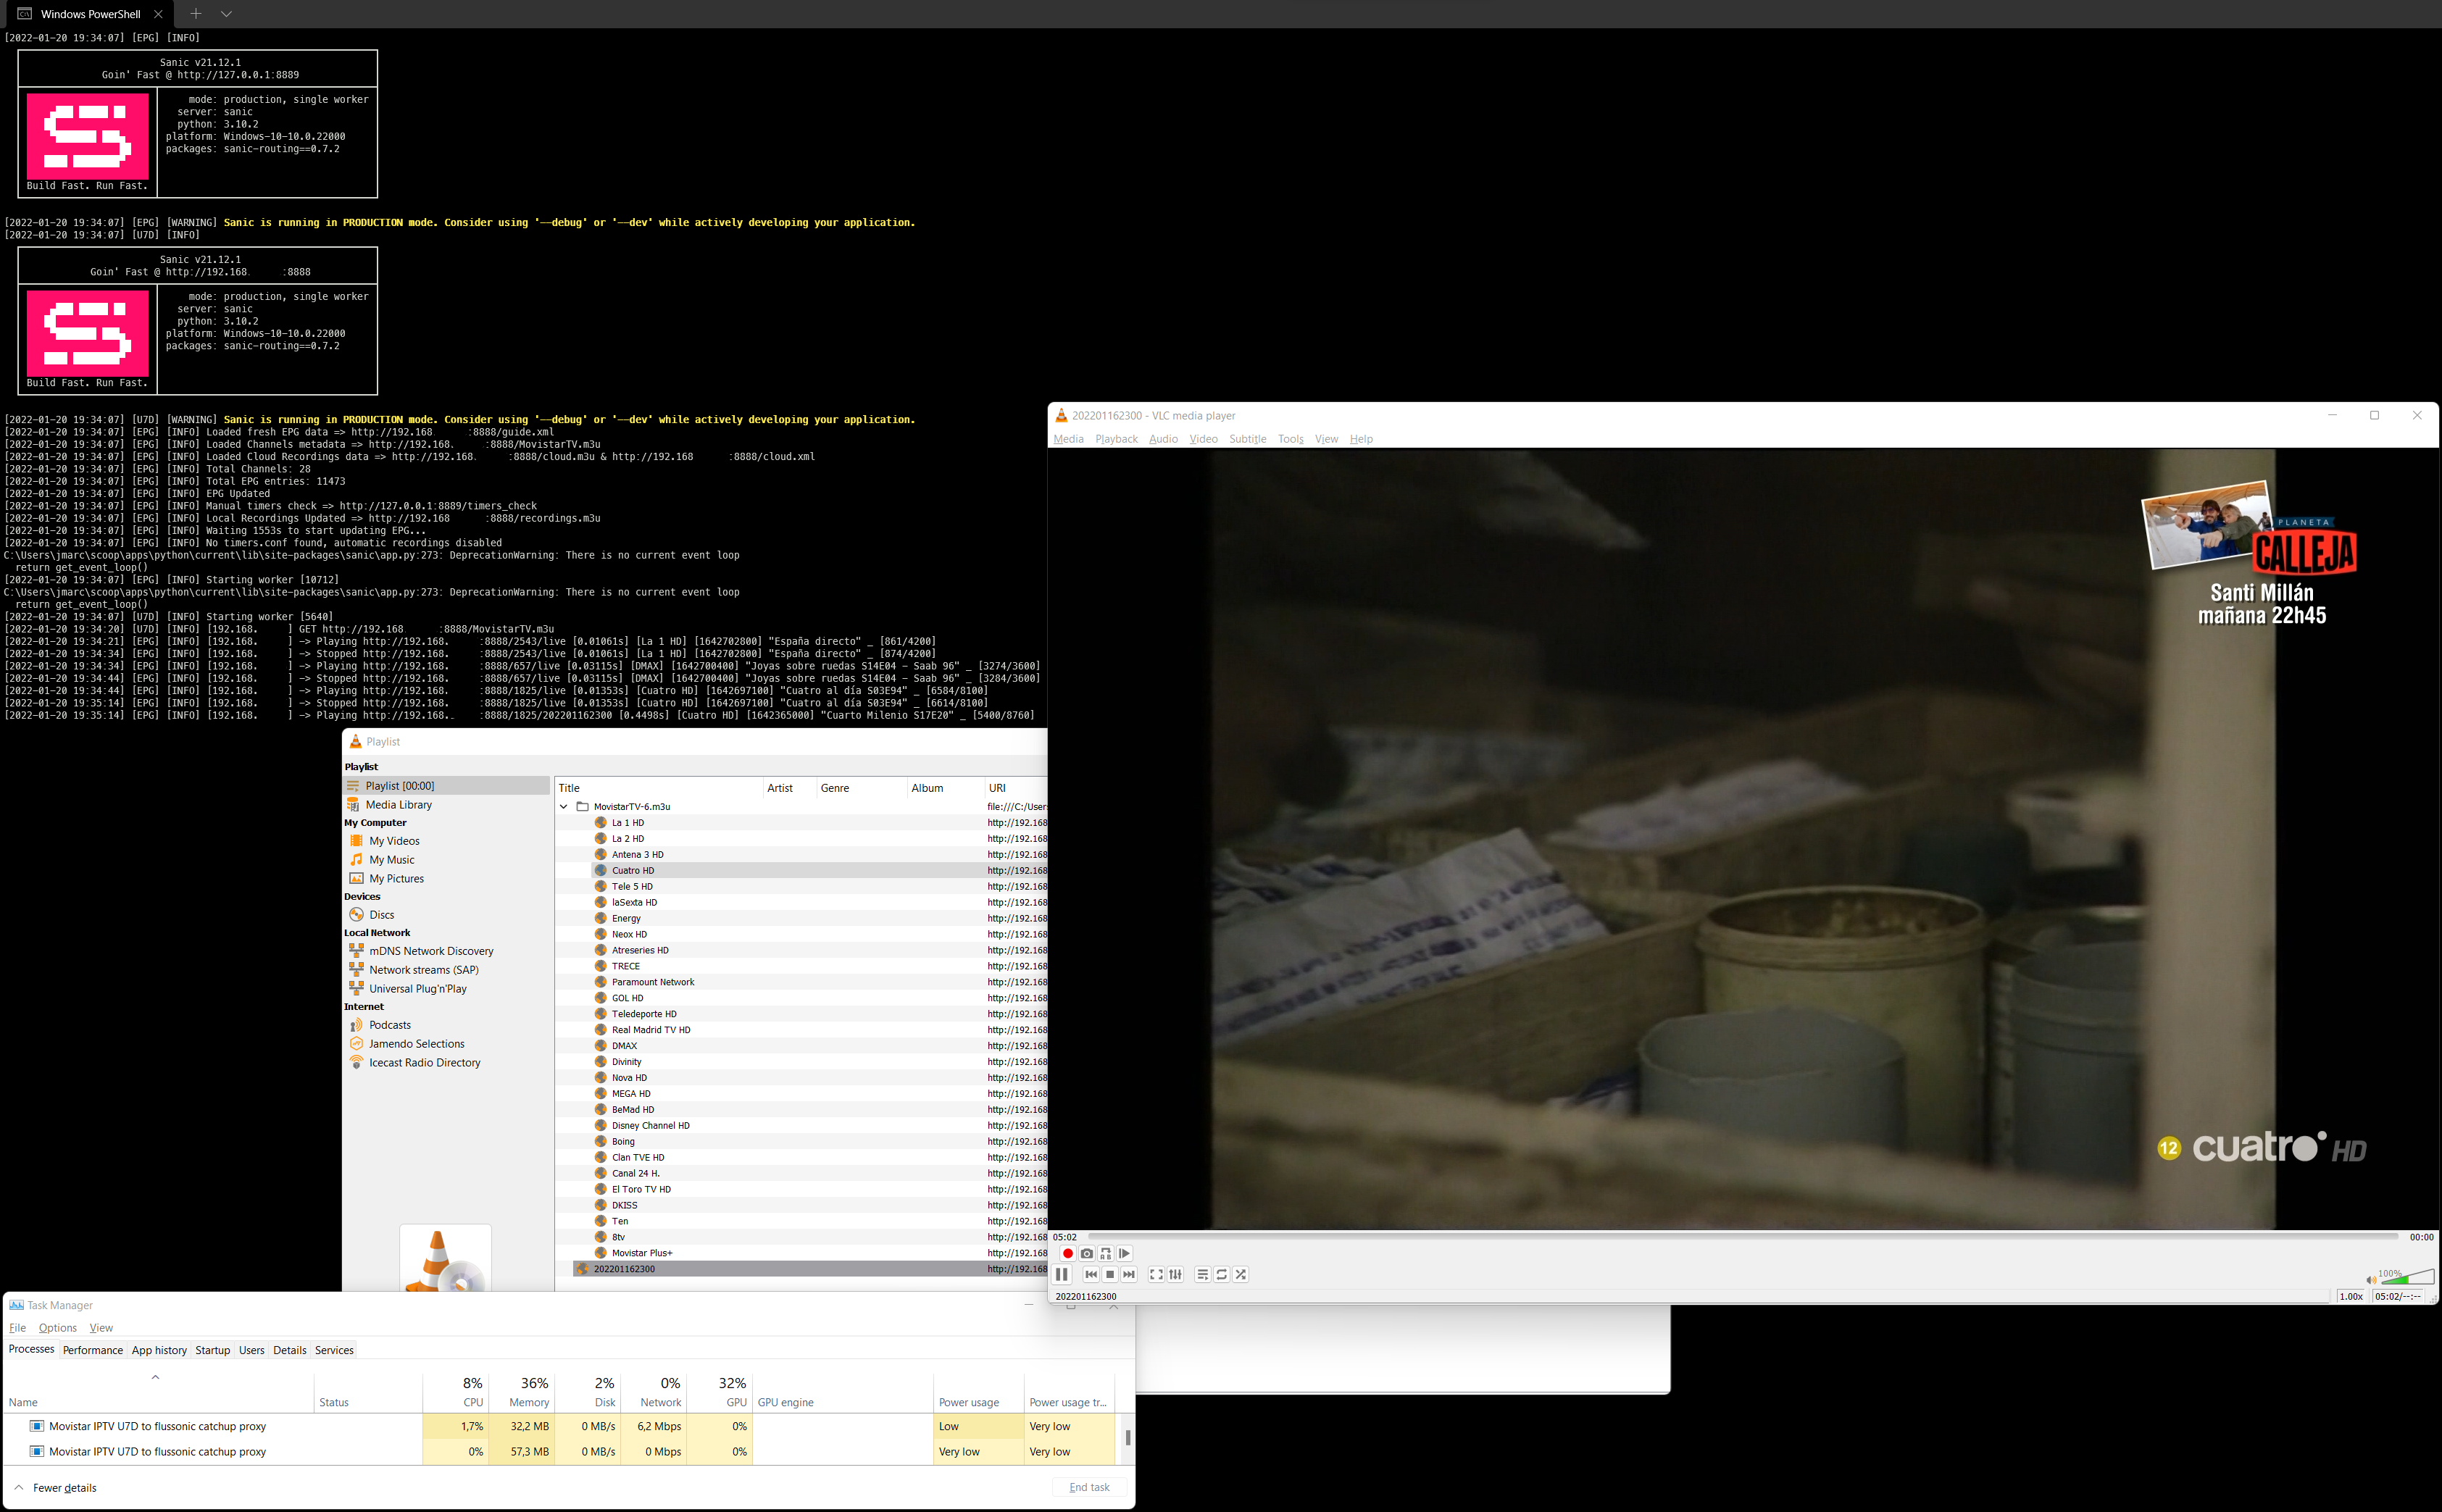Take a snapshot with the camera icon
The width and height of the screenshot is (2442, 1512).
click(x=1087, y=1253)
